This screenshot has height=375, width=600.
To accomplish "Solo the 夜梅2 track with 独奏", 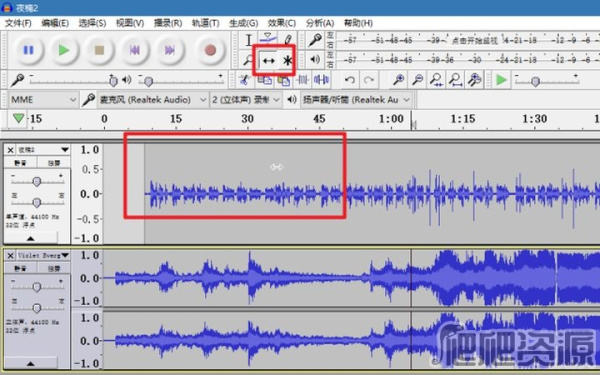I will 54,163.
